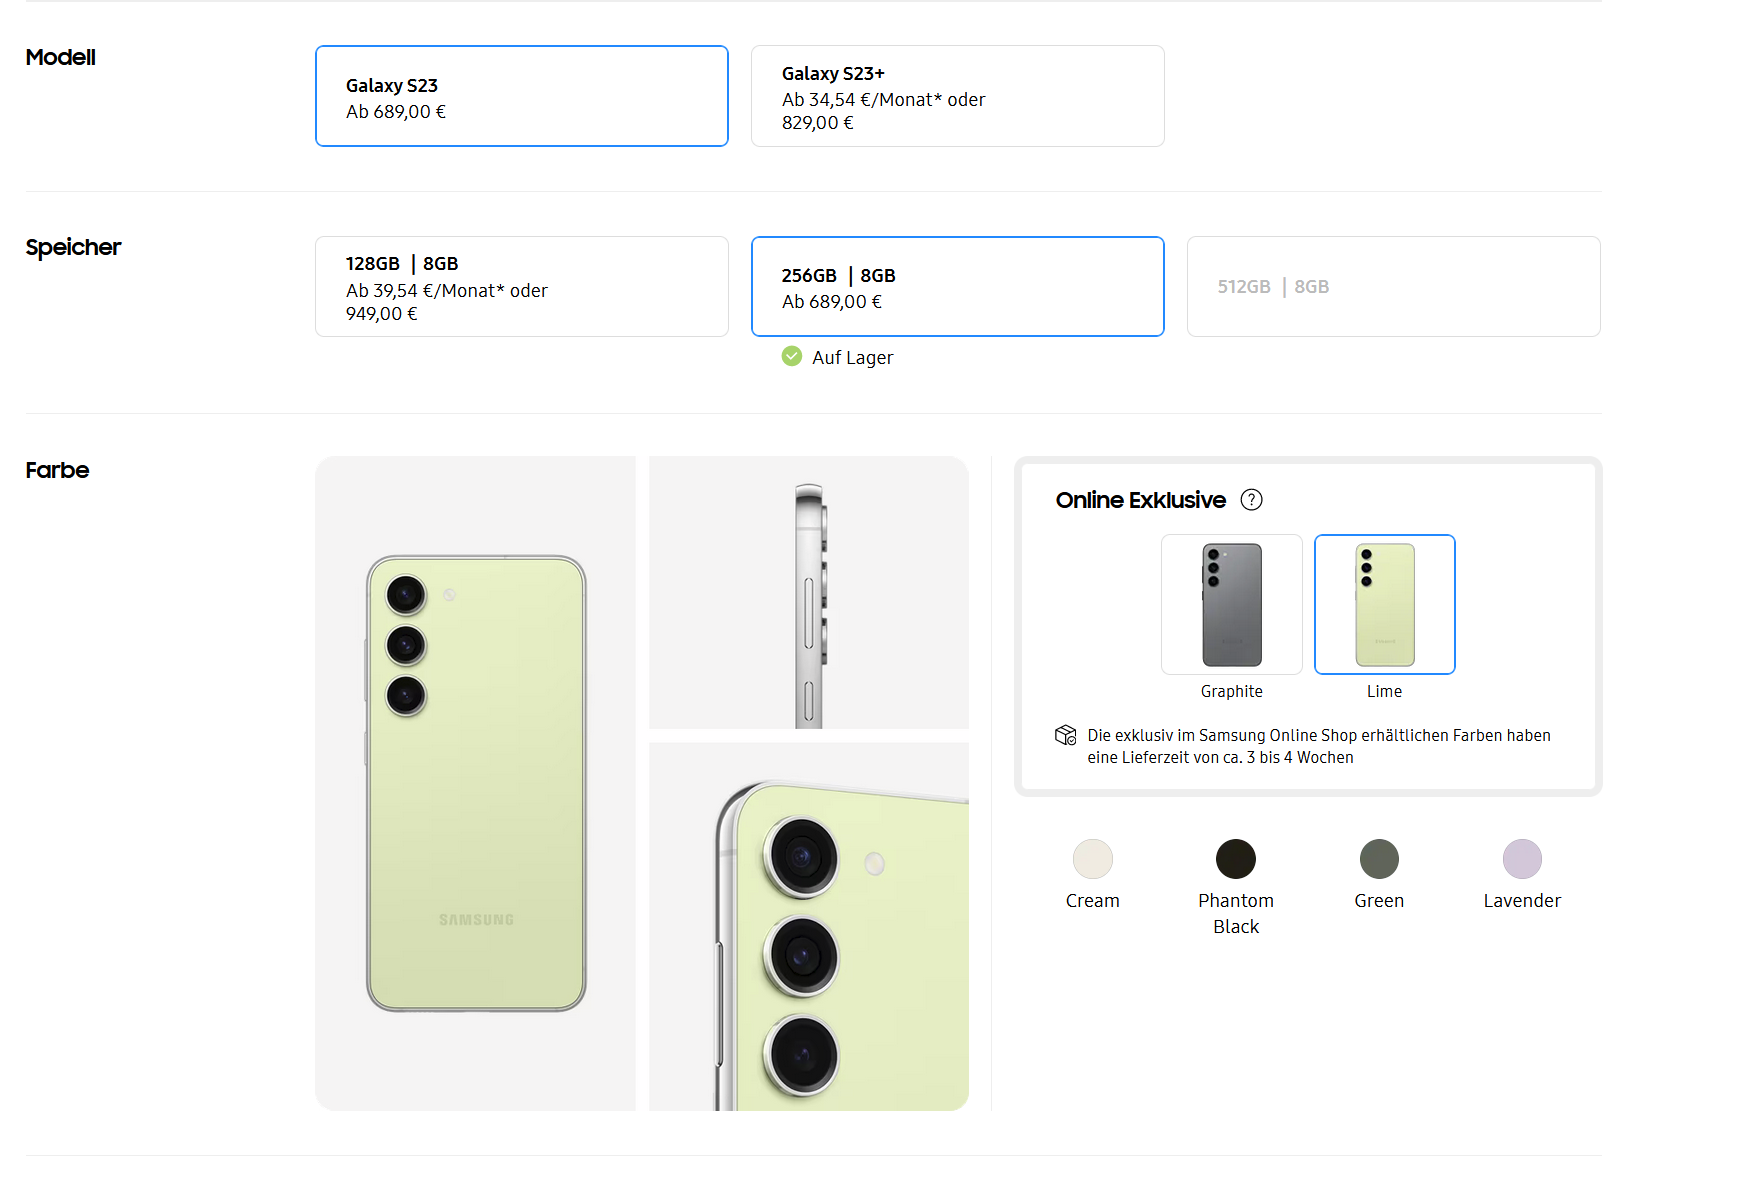Click the 'Ab 34,54 €/Monat* oder' price text
1738x1180 pixels.
(884, 100)
